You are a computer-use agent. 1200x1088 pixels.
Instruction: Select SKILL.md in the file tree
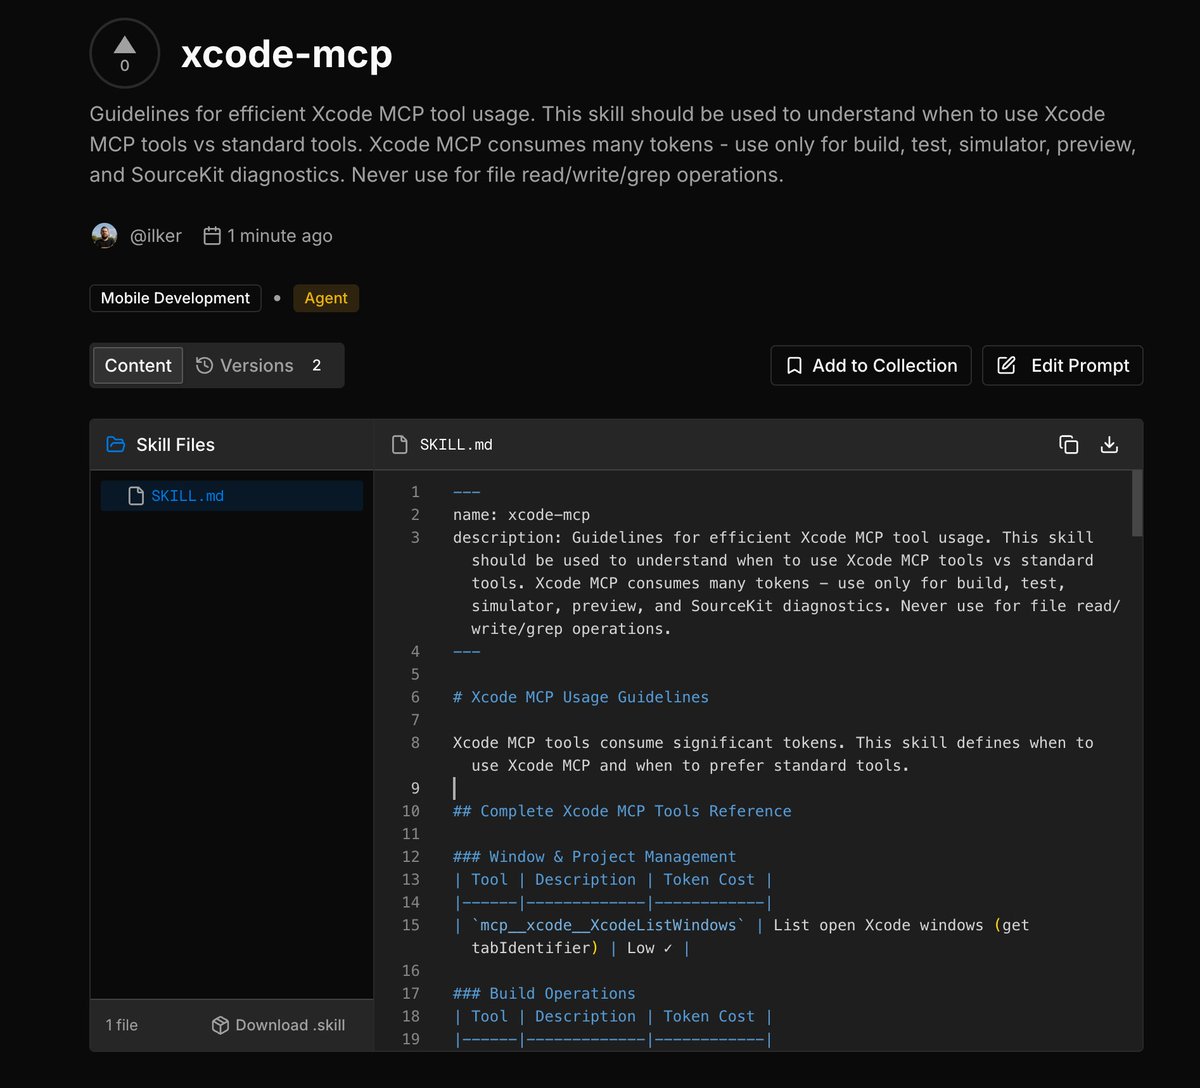tap(232, 496)
